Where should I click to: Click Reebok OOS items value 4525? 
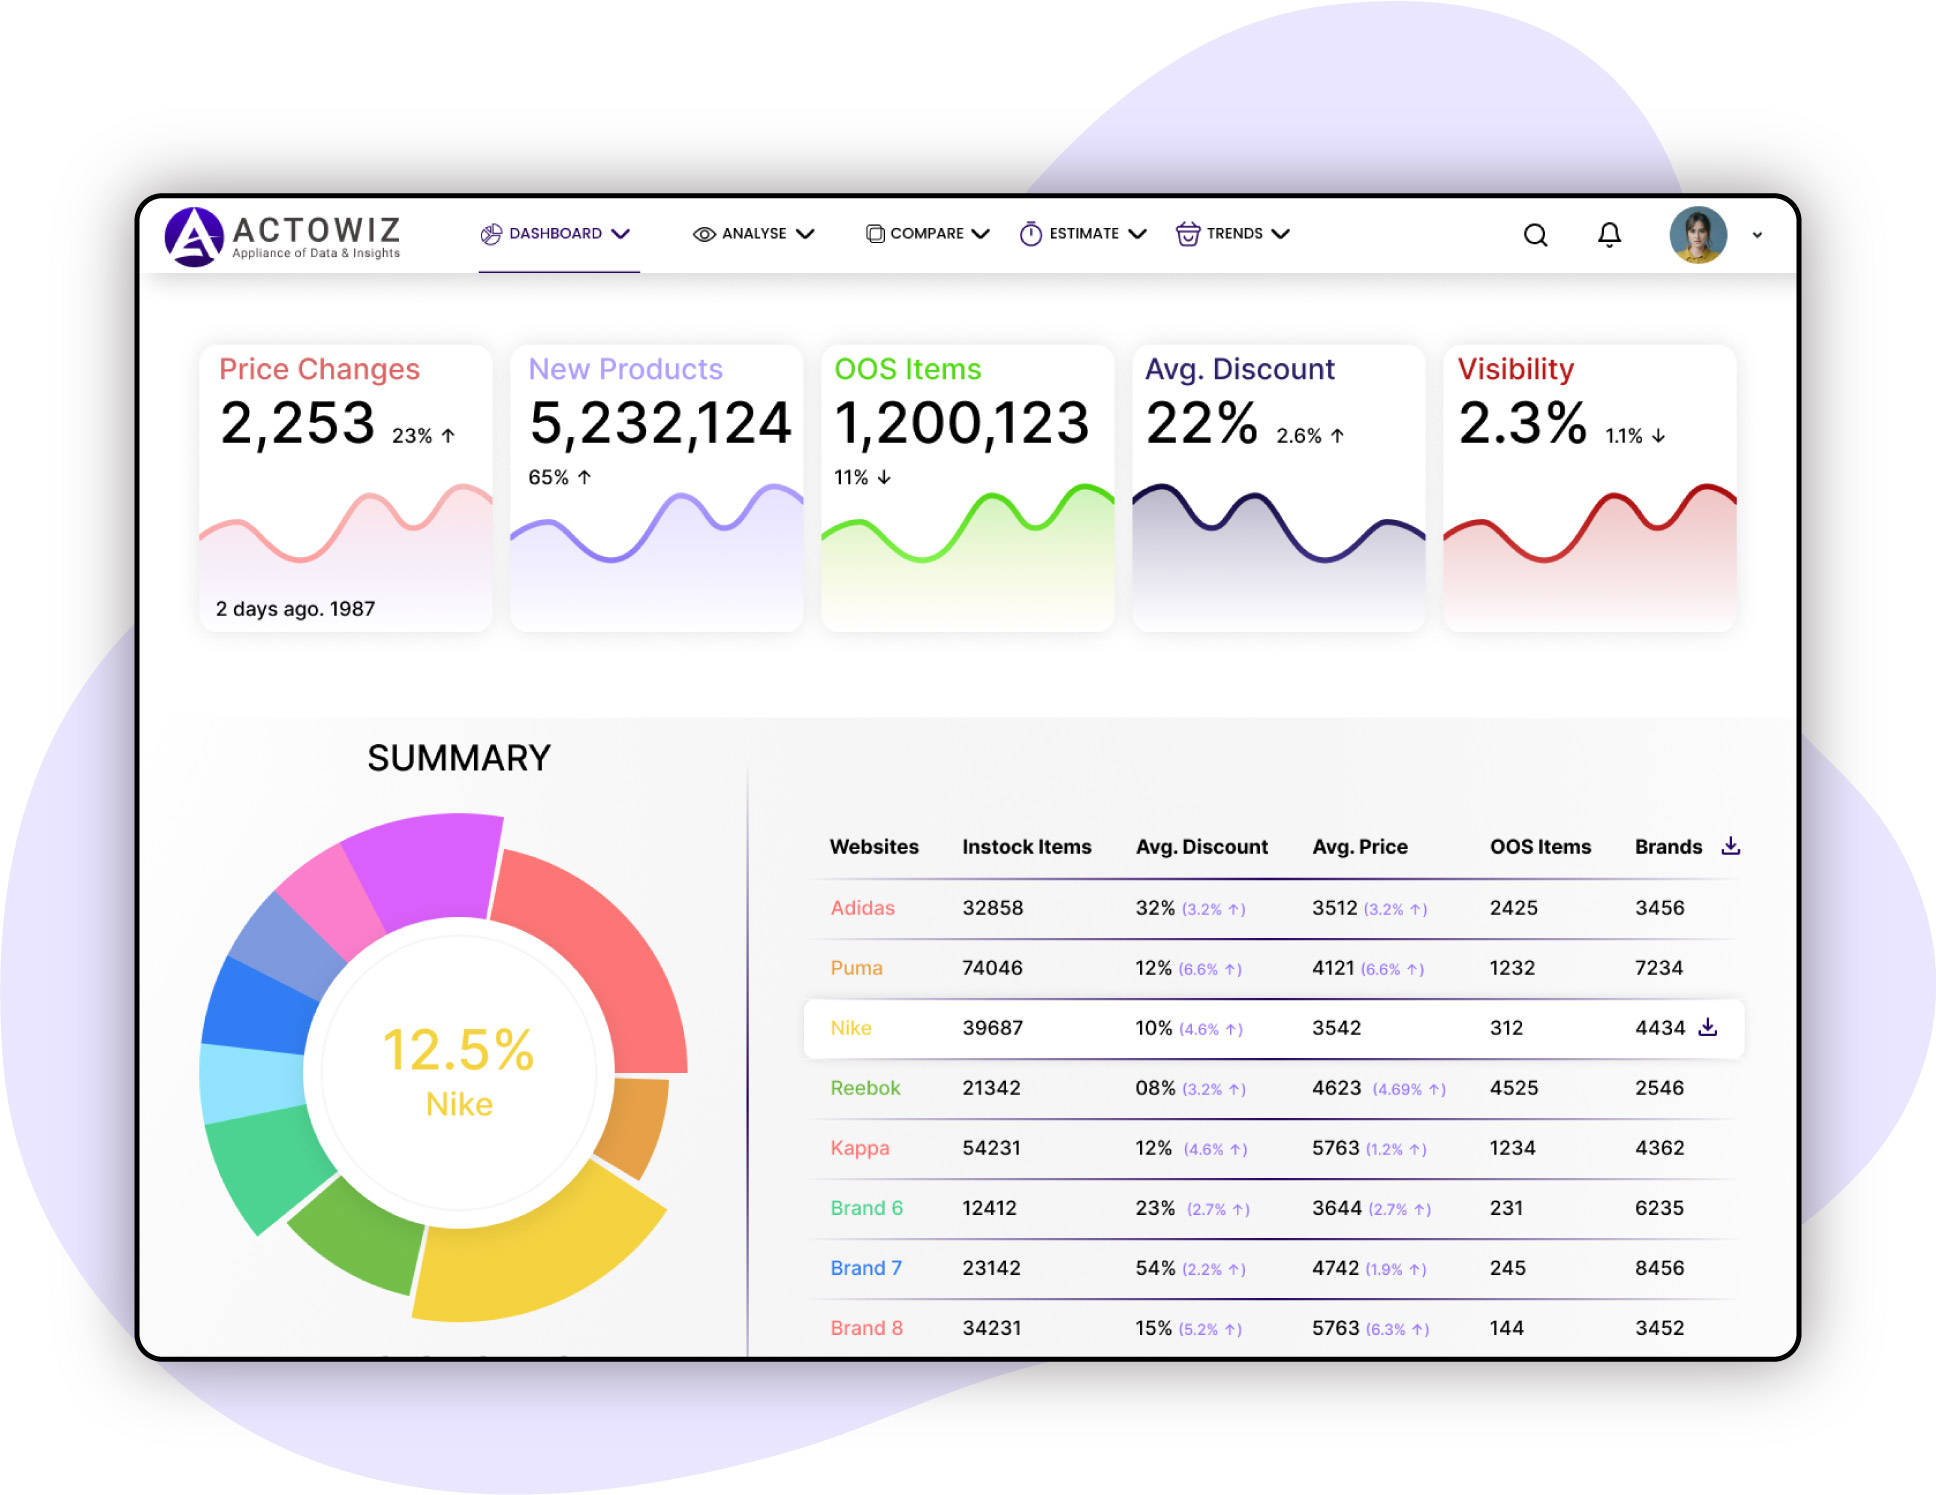1514,1088
